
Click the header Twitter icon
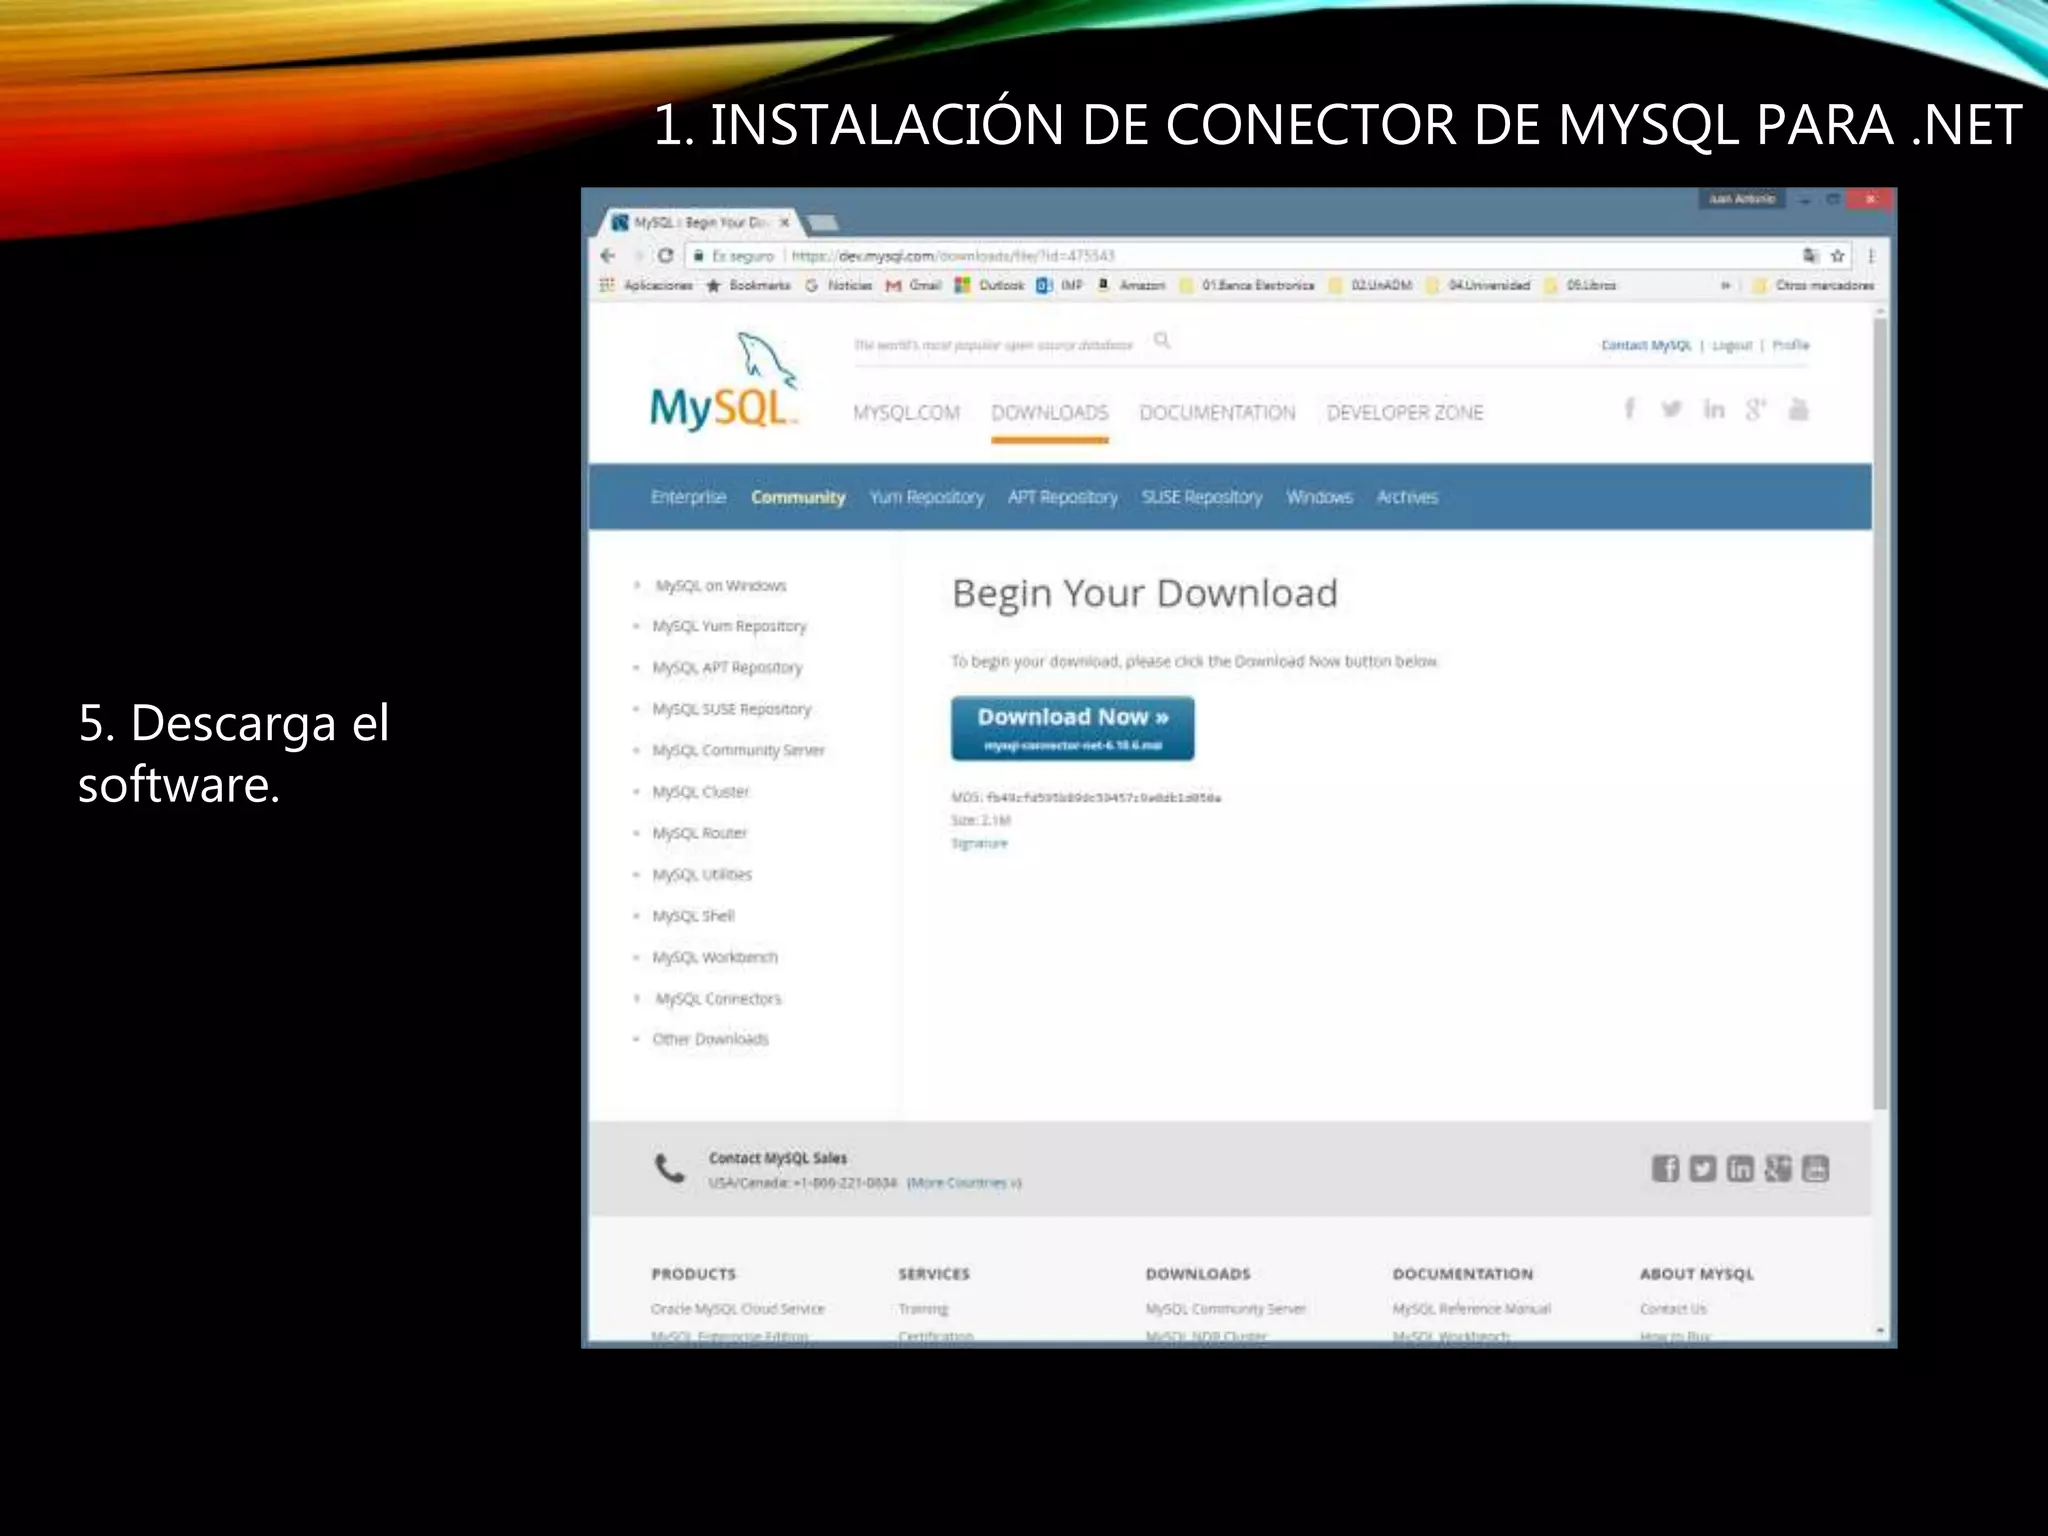coord(1671,409)
